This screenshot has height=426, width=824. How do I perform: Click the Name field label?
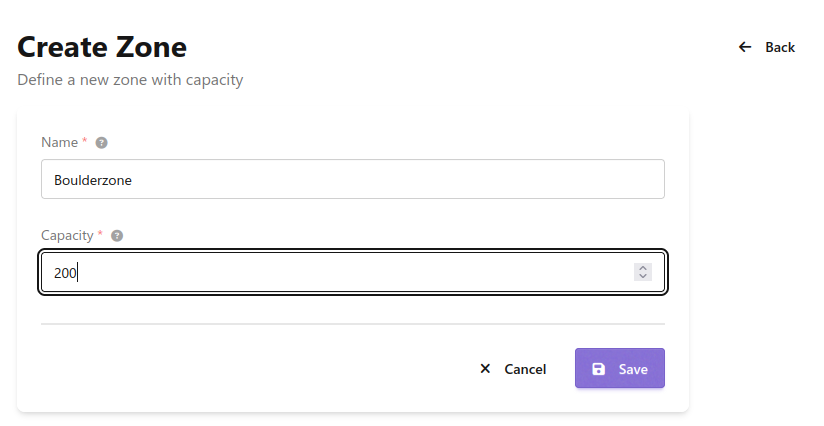click(x=59, y=143)
